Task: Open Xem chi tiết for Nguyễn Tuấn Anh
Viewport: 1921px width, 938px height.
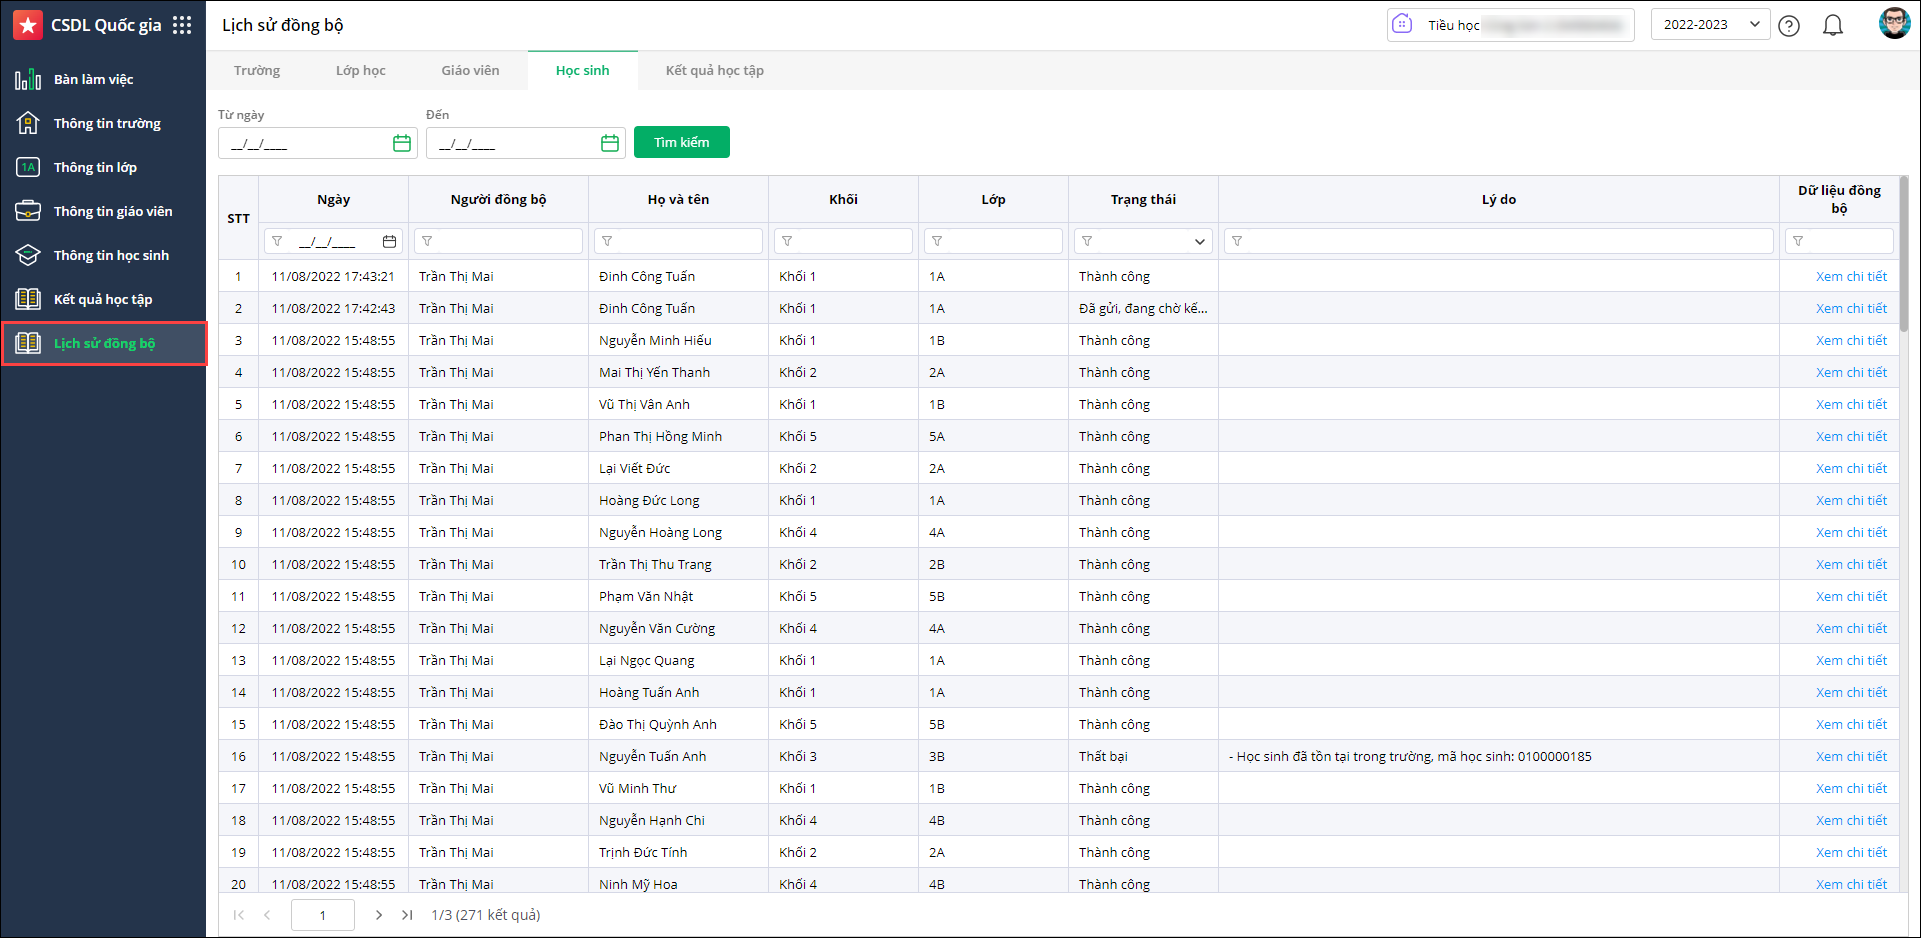Action: coord(1851,757)
